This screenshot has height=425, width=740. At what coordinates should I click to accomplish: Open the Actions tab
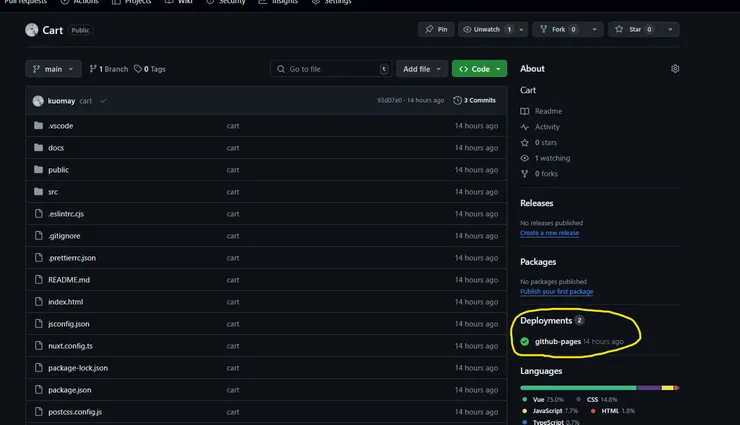pos(80,2)
